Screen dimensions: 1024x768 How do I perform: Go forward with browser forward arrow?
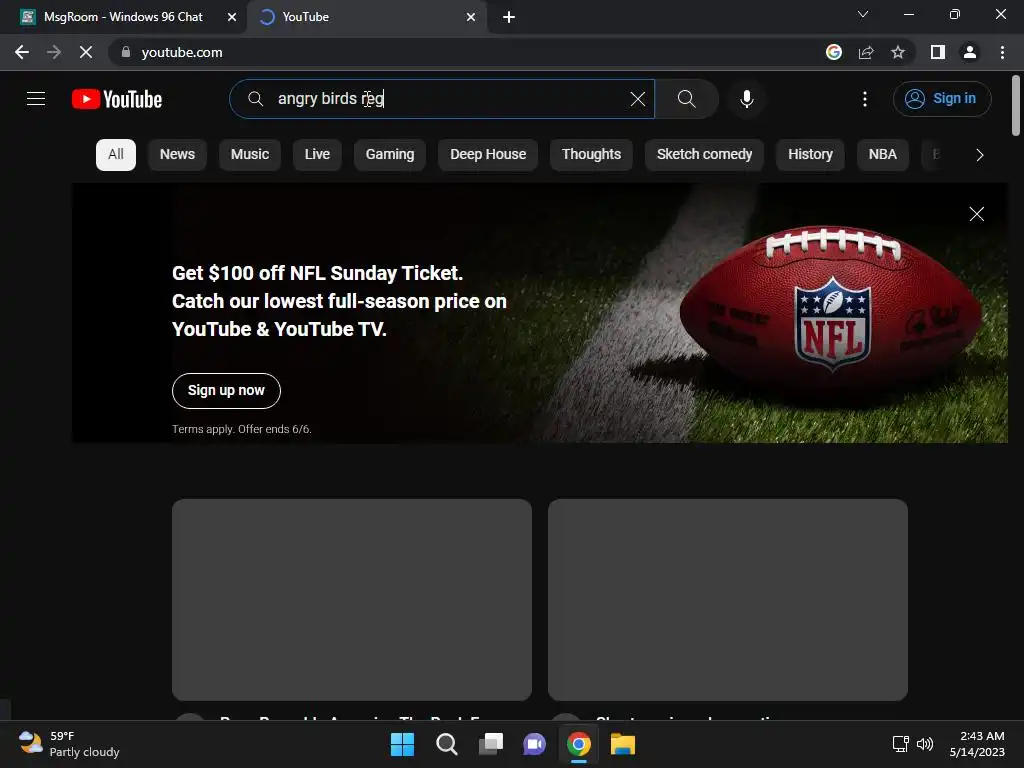[54, 52]
